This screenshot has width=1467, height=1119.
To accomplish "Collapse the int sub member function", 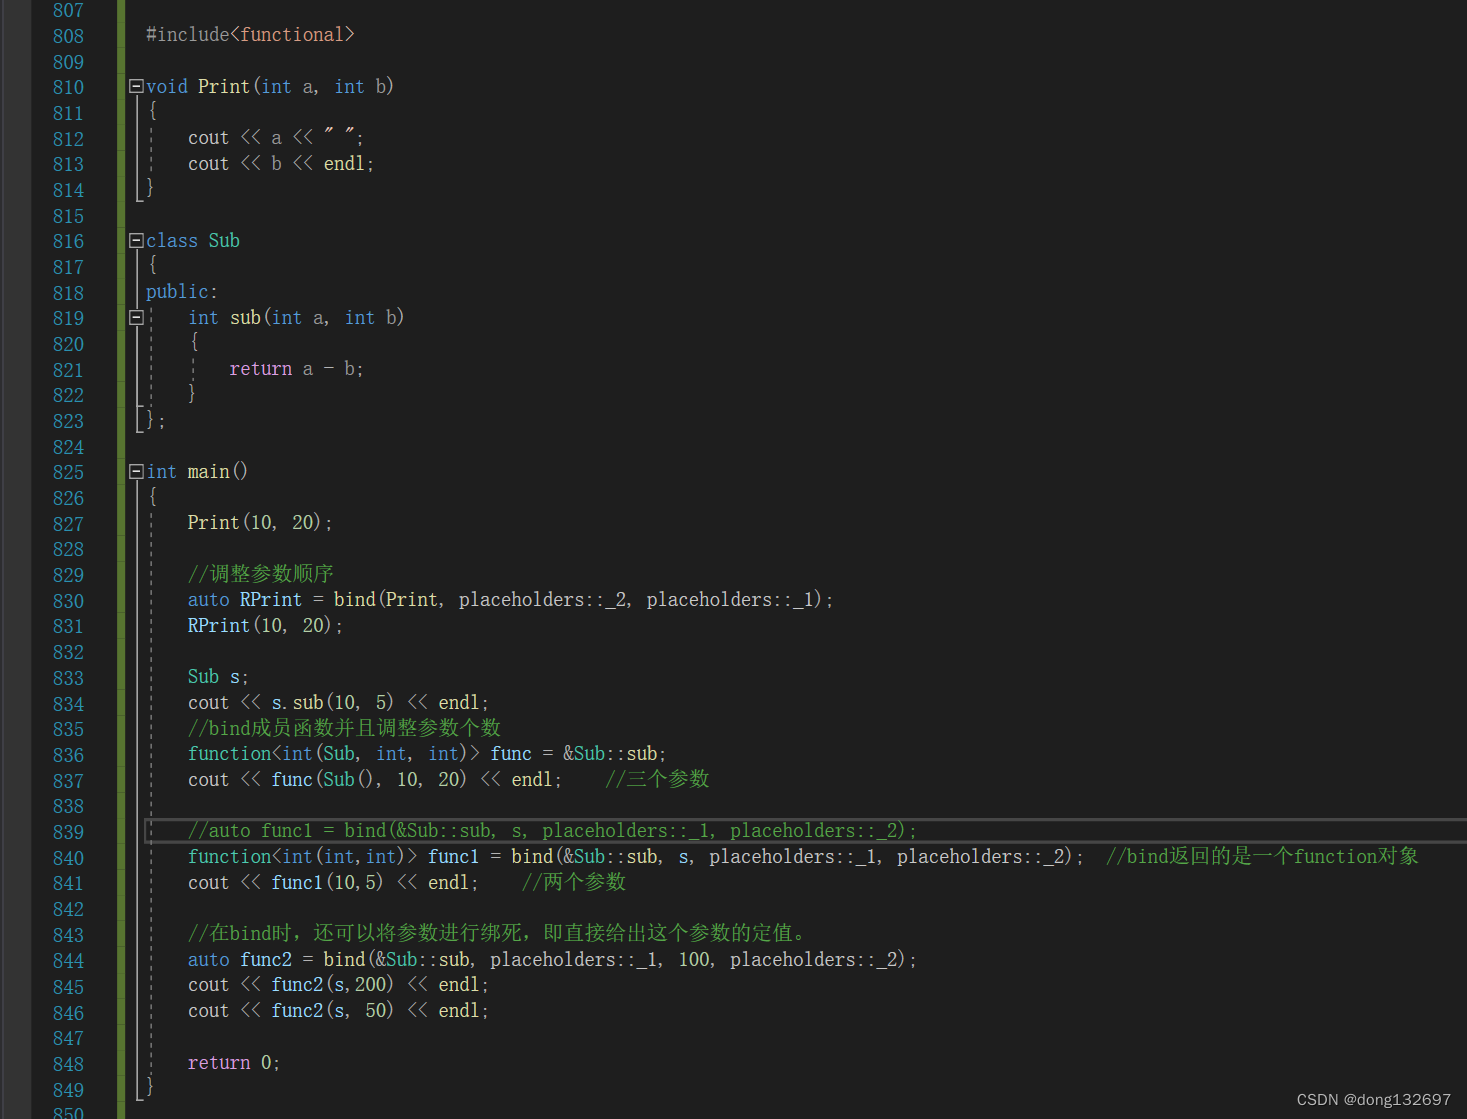I will point(136,318).
